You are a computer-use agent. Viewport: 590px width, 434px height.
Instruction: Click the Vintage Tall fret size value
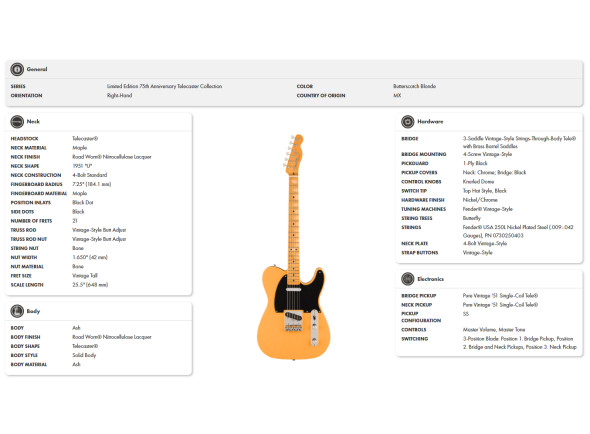[x=85, y=276]
